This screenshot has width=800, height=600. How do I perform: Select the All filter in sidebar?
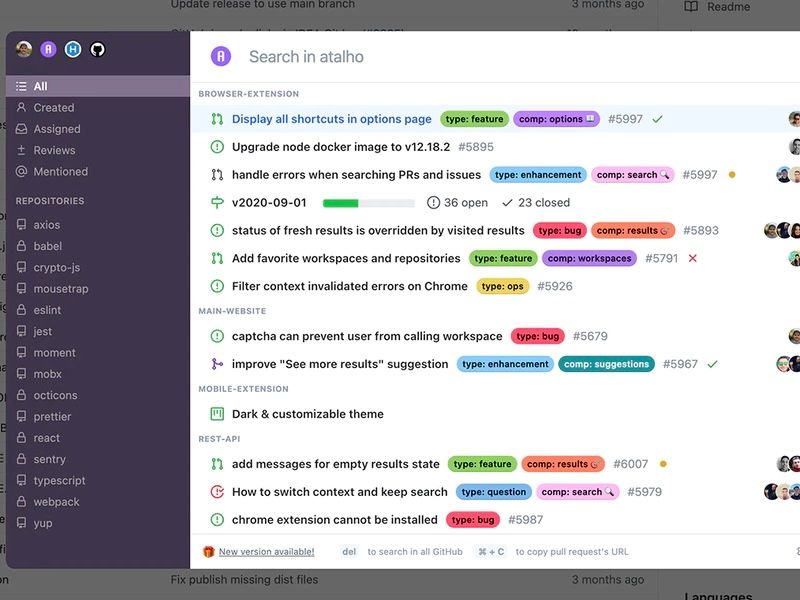[x=98, y=86]
